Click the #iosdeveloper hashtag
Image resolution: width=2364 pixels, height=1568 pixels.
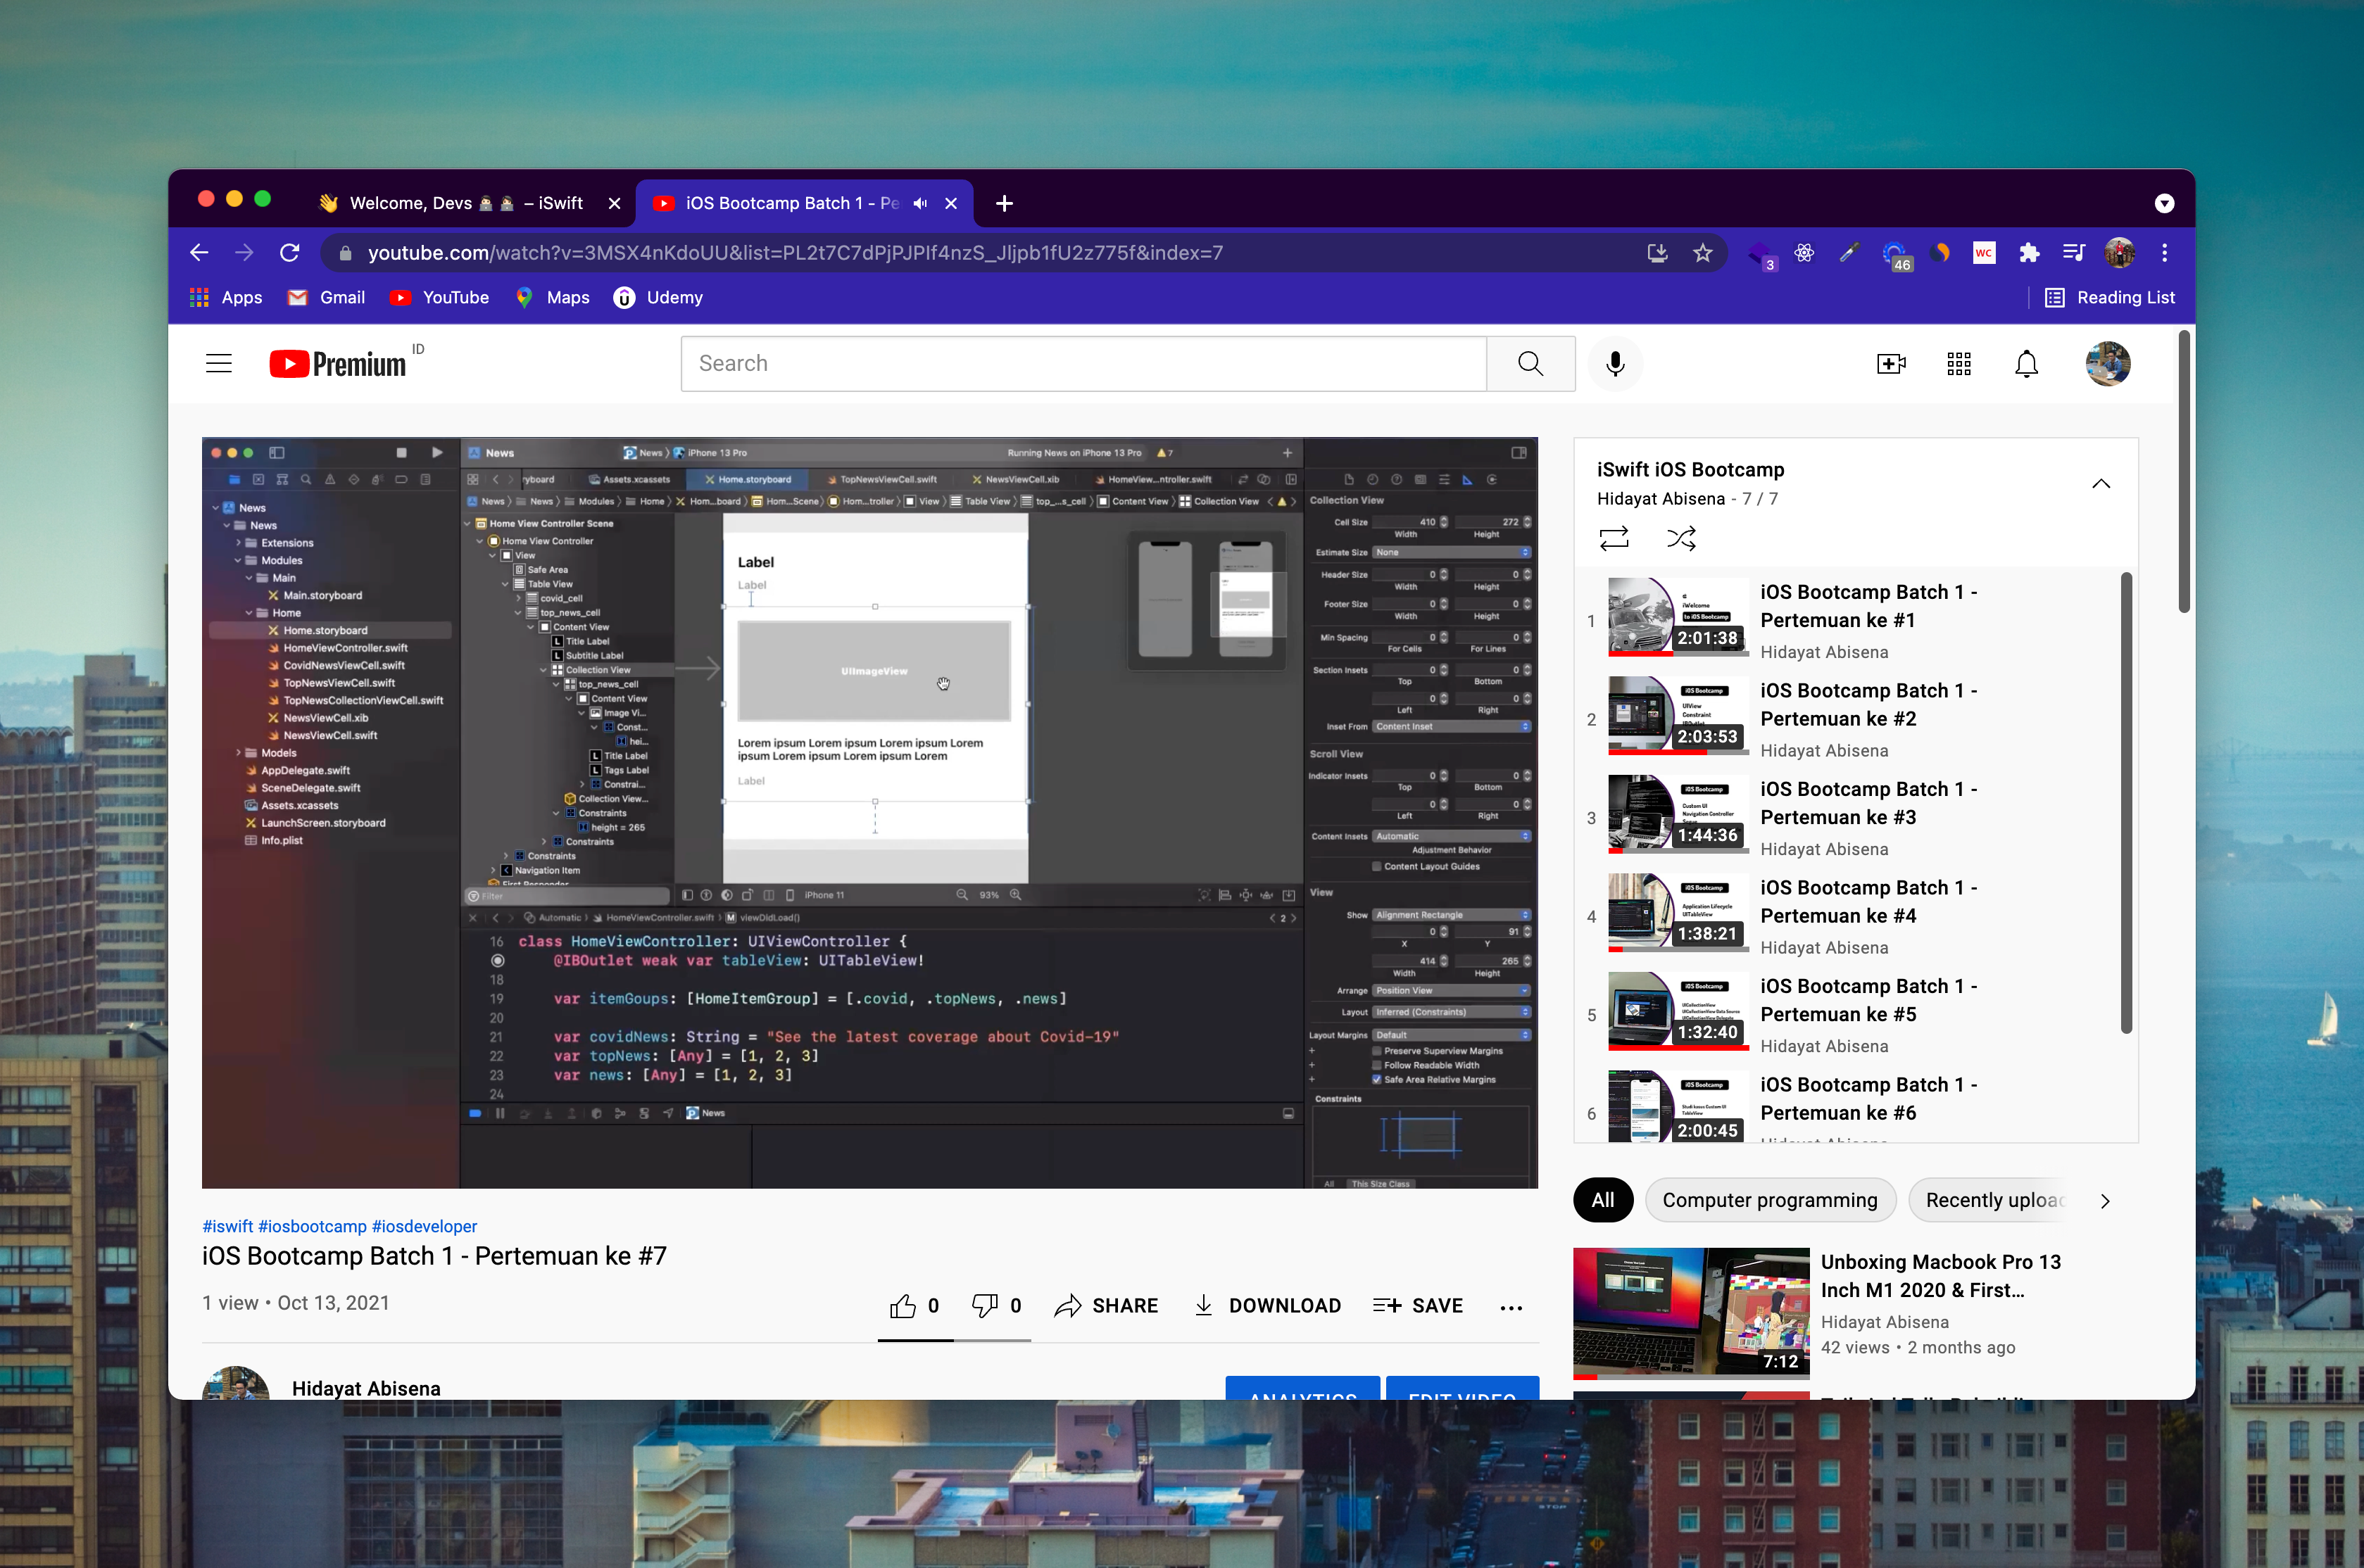(424, 1226)
